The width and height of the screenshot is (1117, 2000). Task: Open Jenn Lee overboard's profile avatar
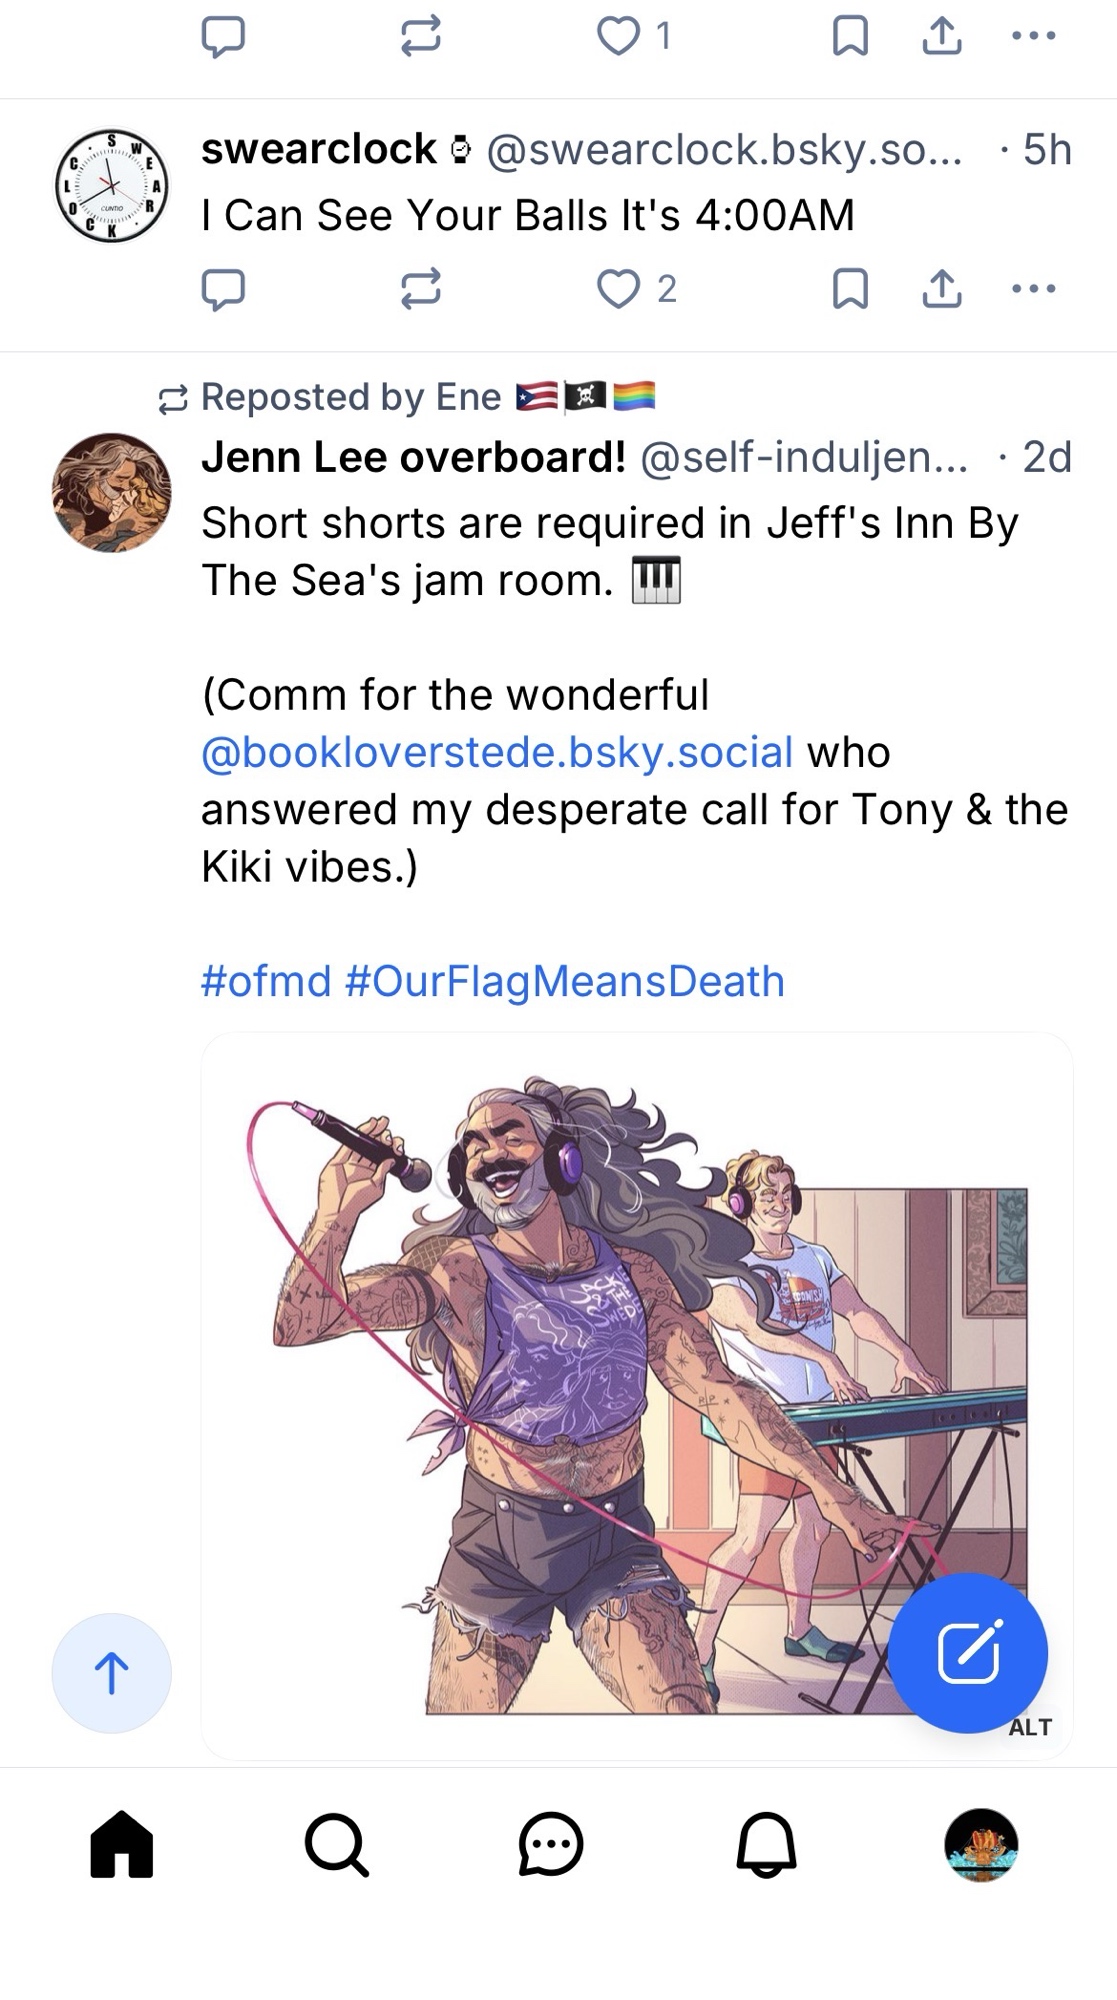[x=111, y=493]
